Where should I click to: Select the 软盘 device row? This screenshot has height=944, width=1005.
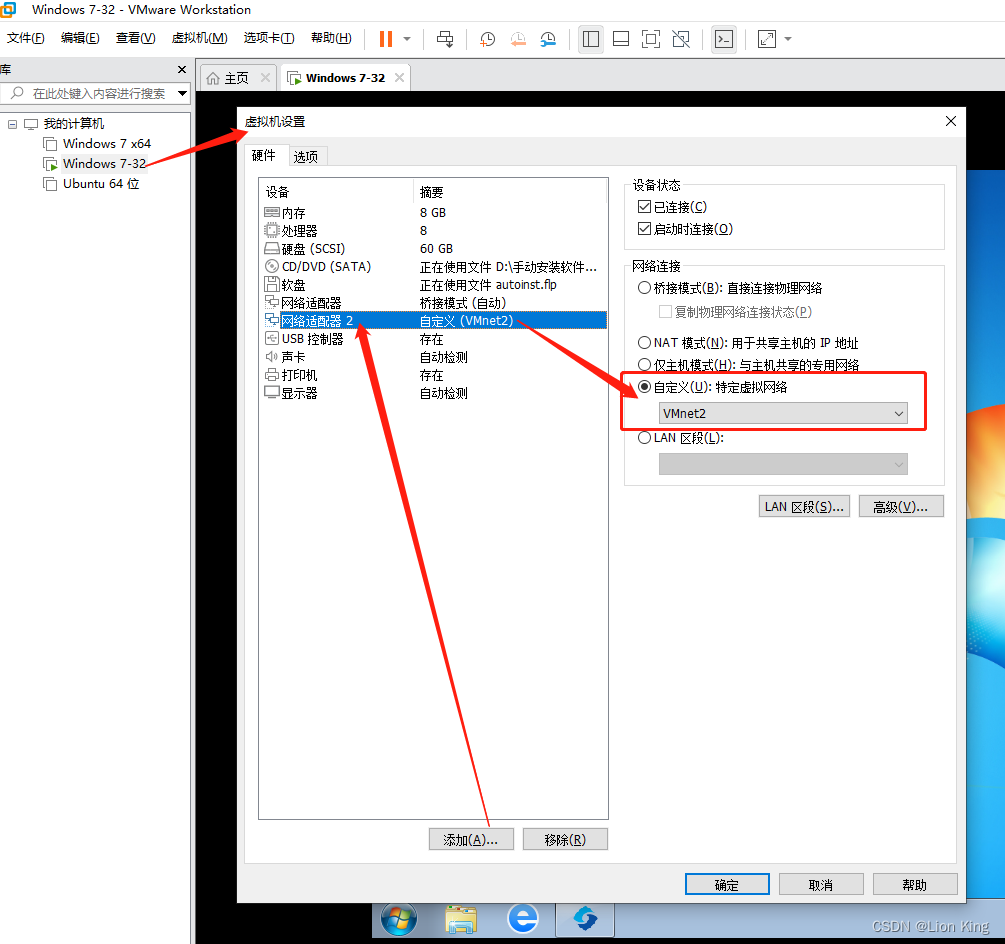click(433, 285)
